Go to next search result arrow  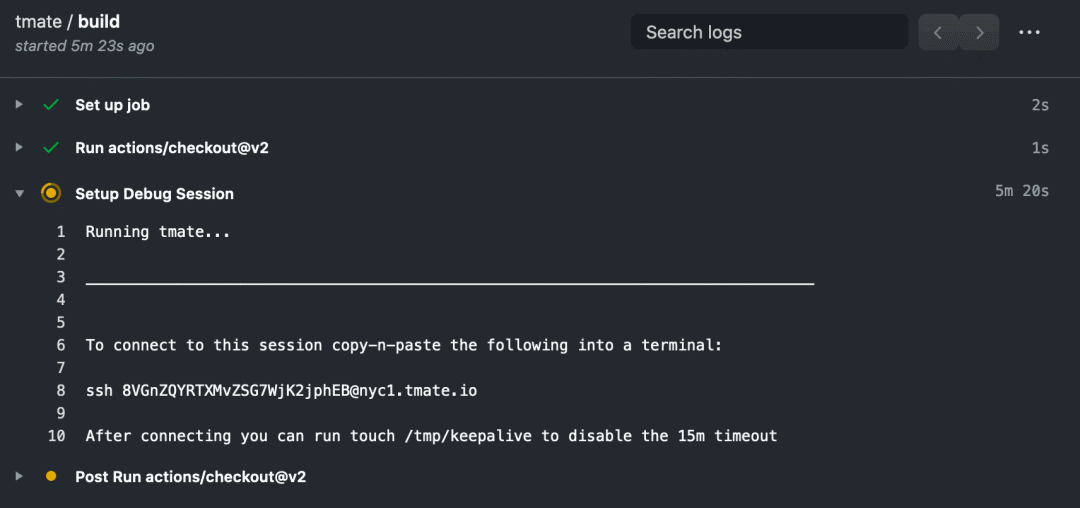pyautogui.click(x=979, y=32)
